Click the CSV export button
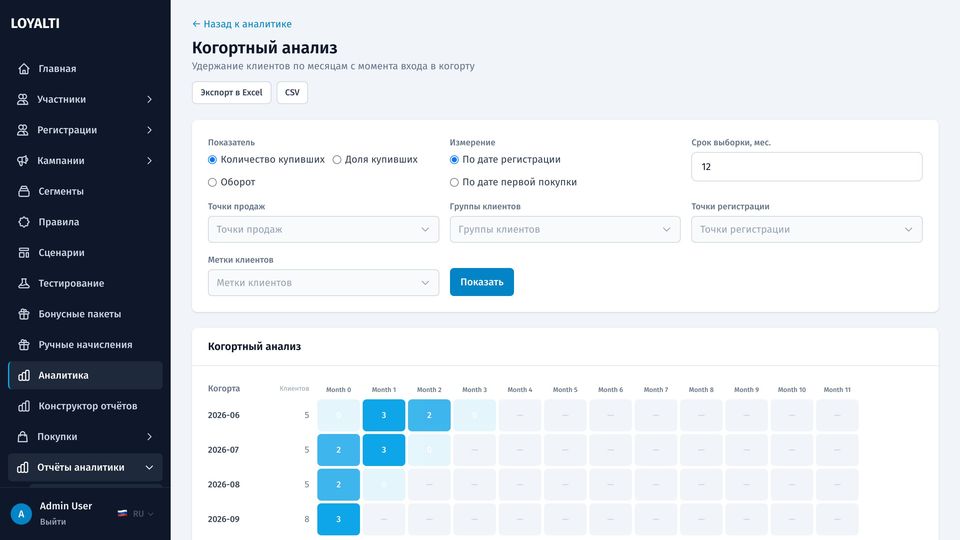The width and height of the screenshot is (960, 540). pos(292,92)
